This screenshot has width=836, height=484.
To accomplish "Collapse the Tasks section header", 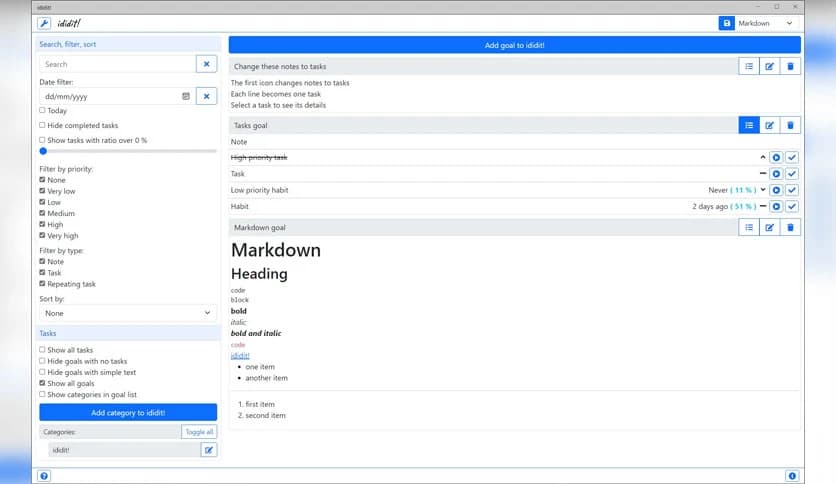I will (128, 333).
